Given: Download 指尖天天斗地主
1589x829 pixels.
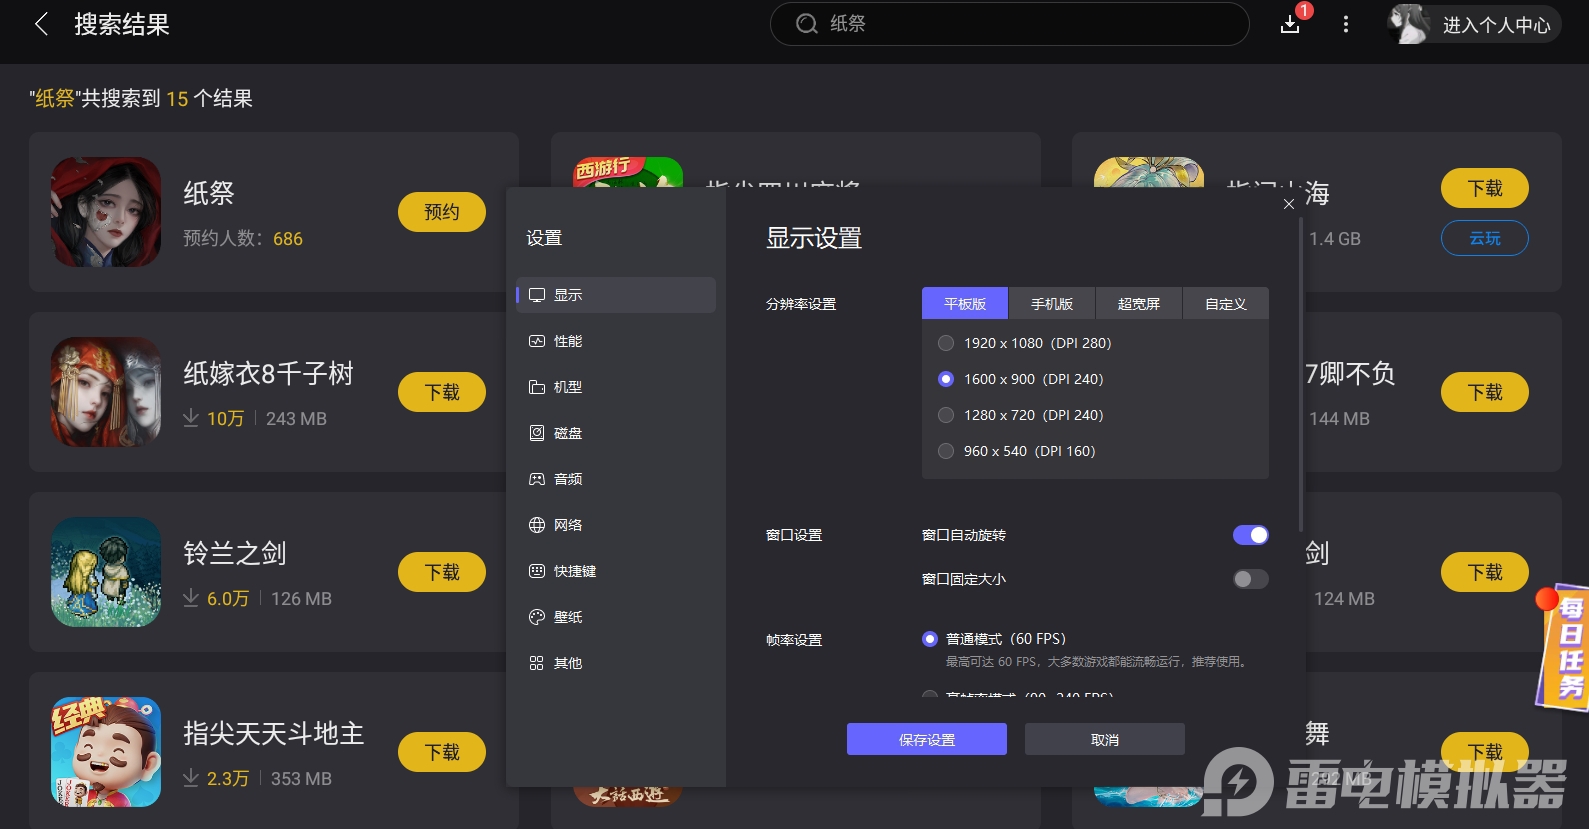Looking at the screenshot, I should (442, 752).
